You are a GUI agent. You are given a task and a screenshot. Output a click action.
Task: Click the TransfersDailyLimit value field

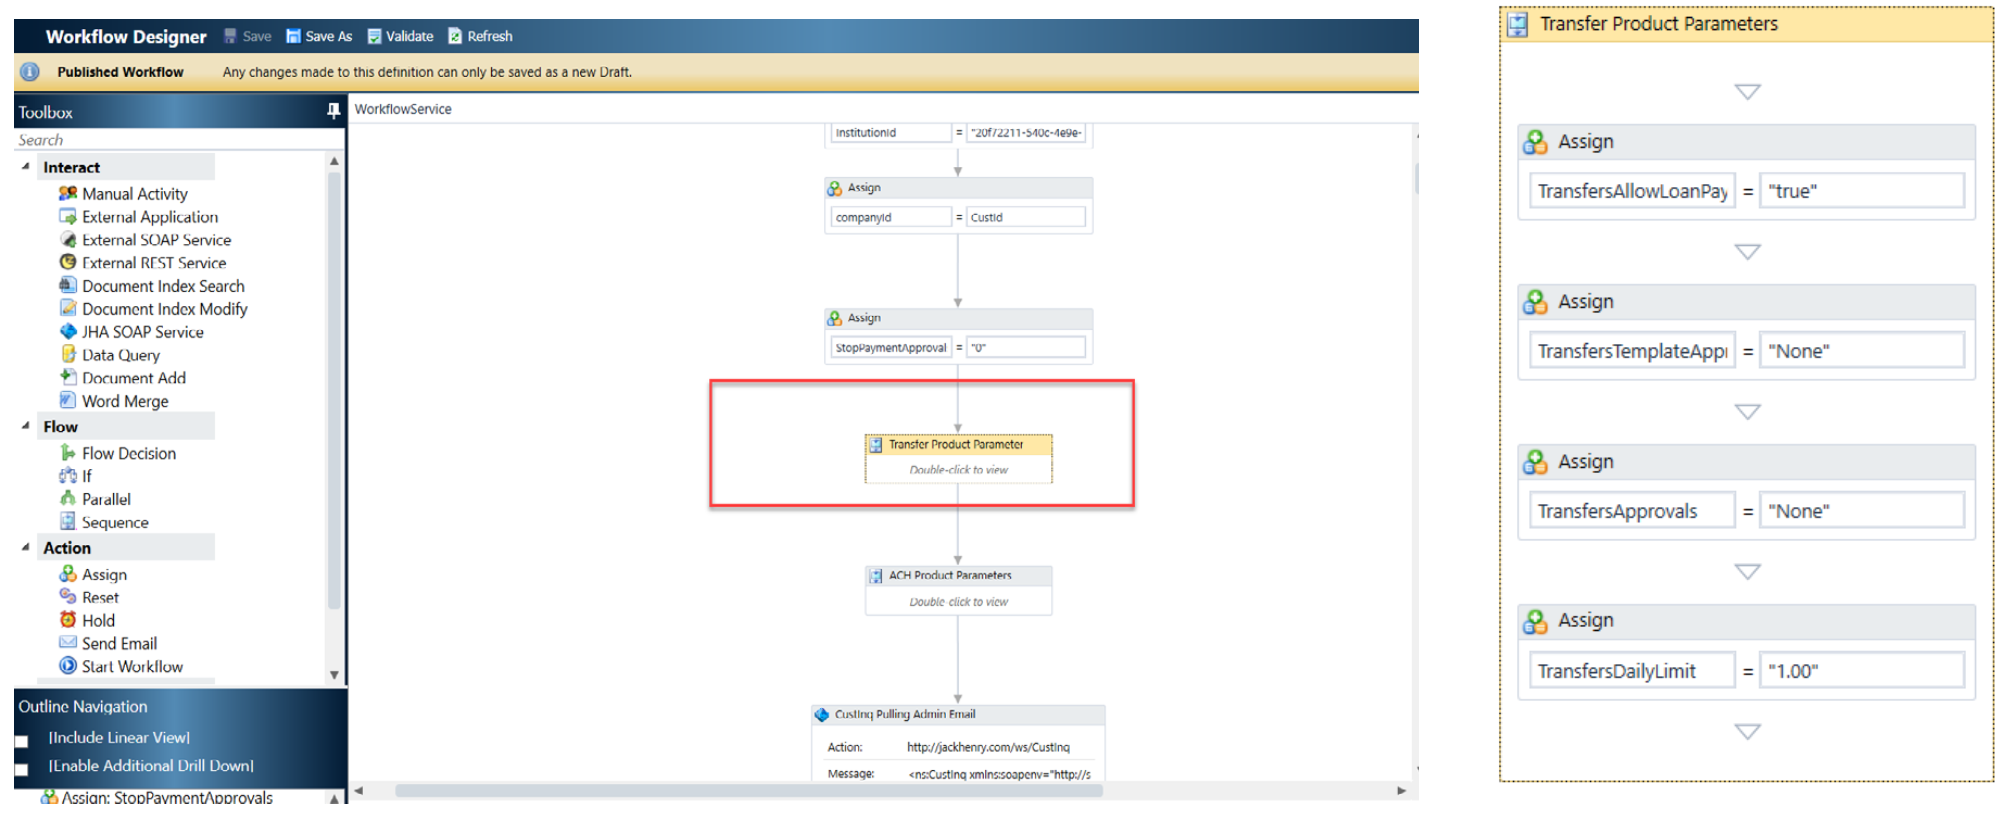1861,671
